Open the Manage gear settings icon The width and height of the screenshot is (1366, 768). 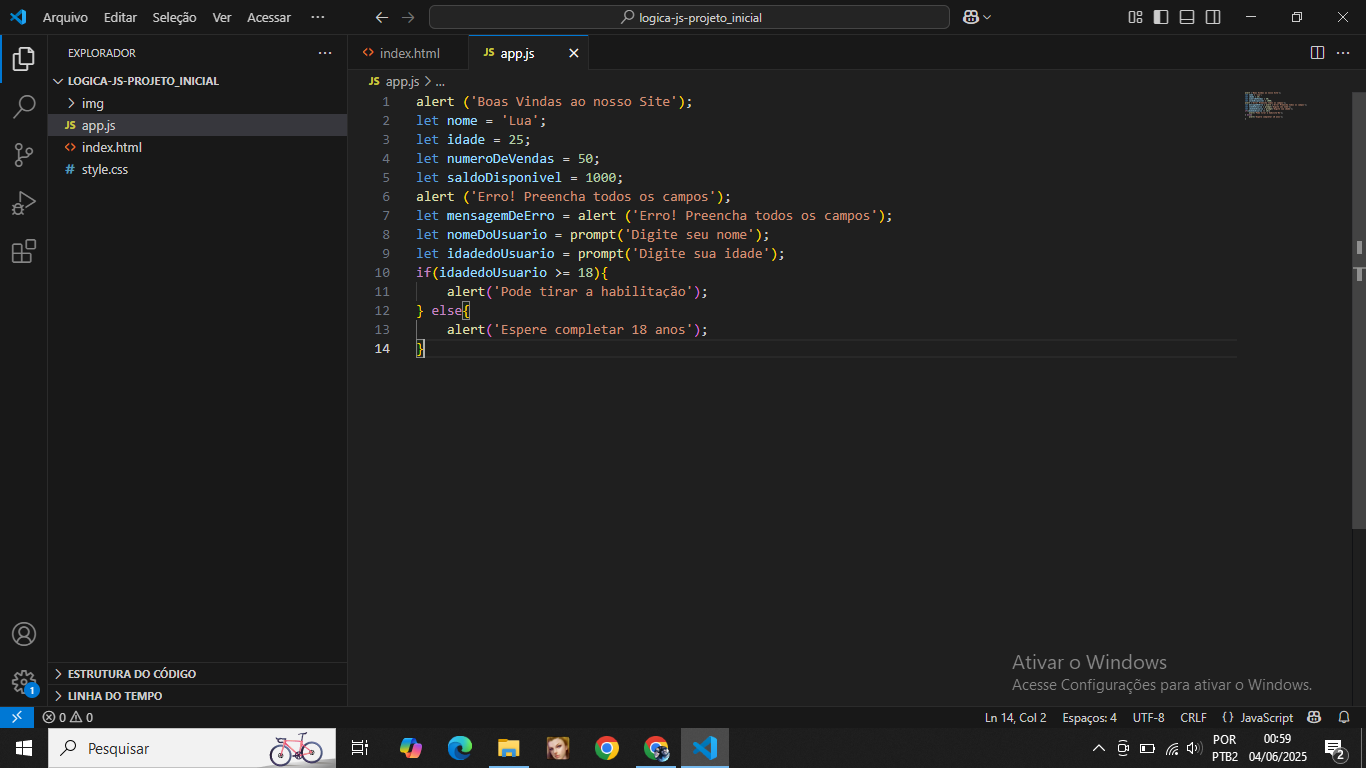tap(24, 682)
